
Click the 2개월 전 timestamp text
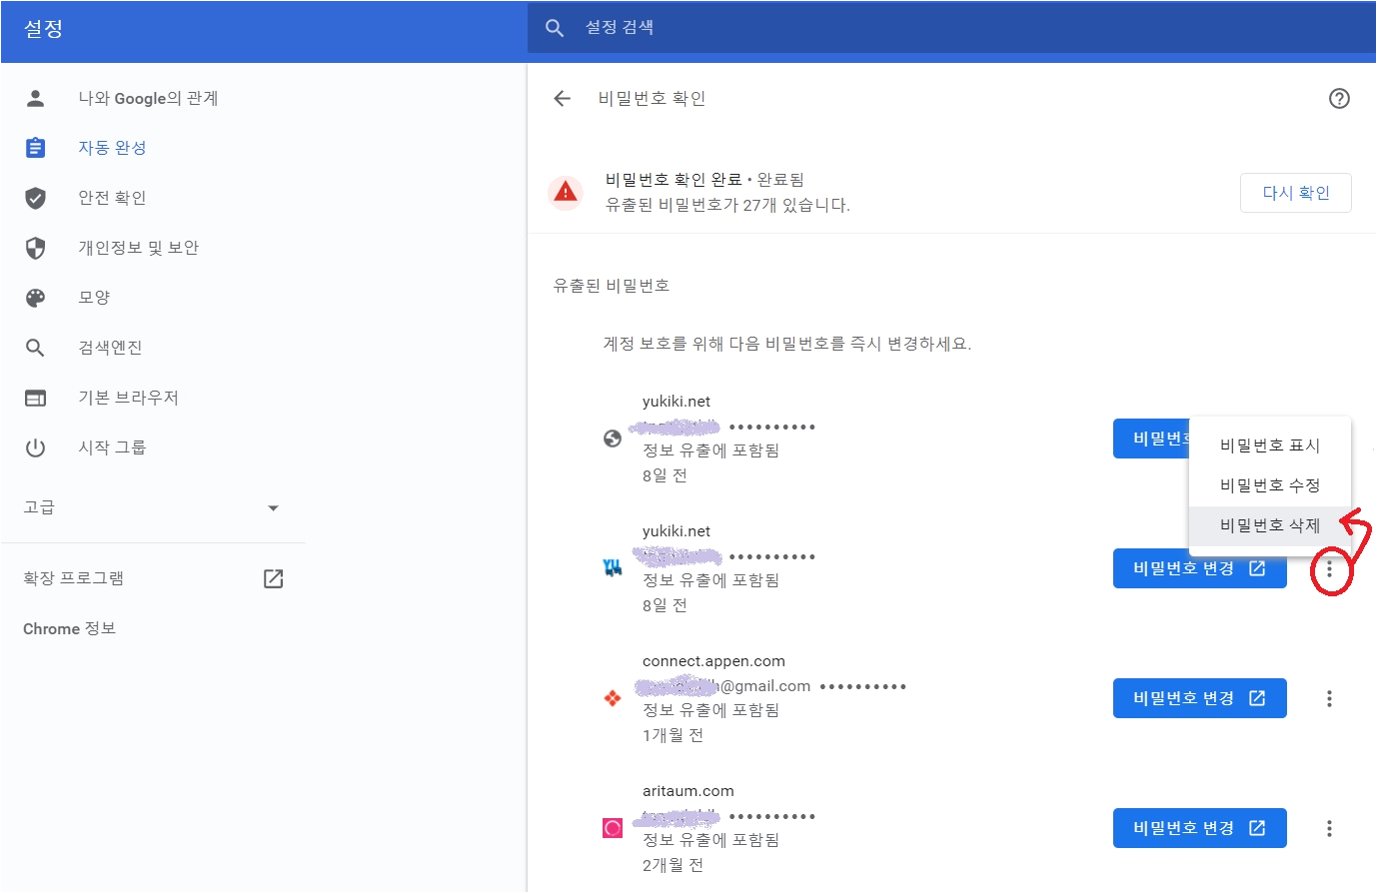point(673,865)
